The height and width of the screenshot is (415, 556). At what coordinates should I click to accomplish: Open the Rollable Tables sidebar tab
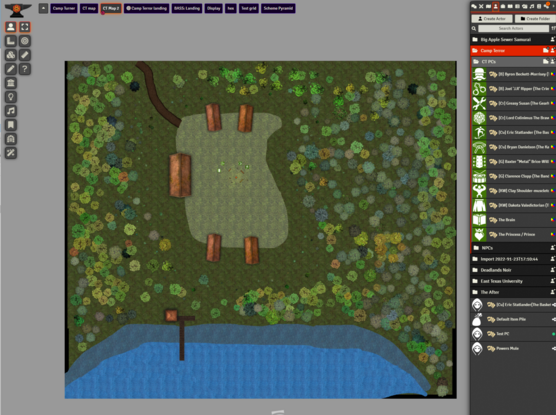(517, 6)
